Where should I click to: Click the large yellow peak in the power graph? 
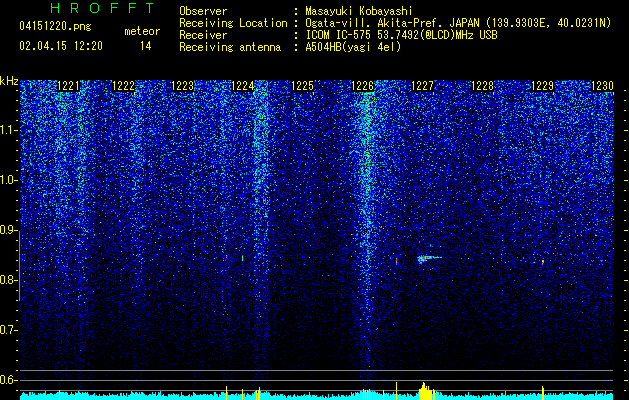426,392
